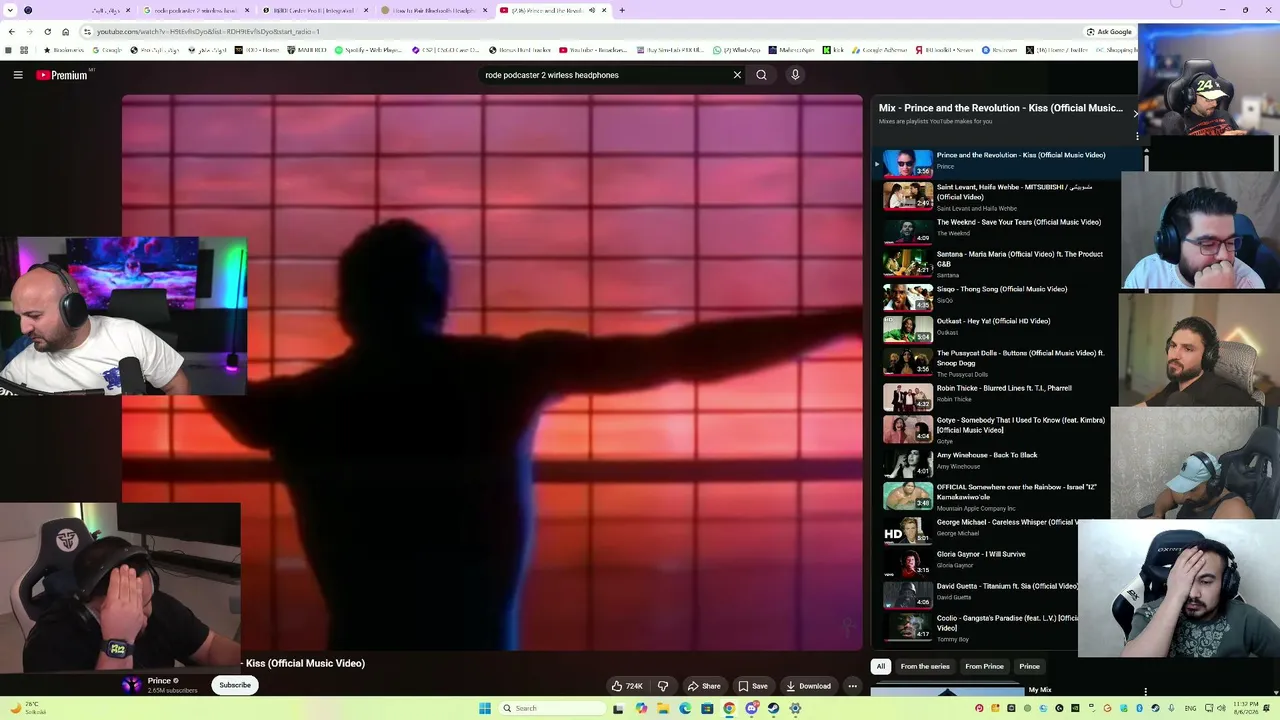This screenshot has width=1280, height=720.
Task: Clear the YouTube search box text
Action: tap(737, 75)
